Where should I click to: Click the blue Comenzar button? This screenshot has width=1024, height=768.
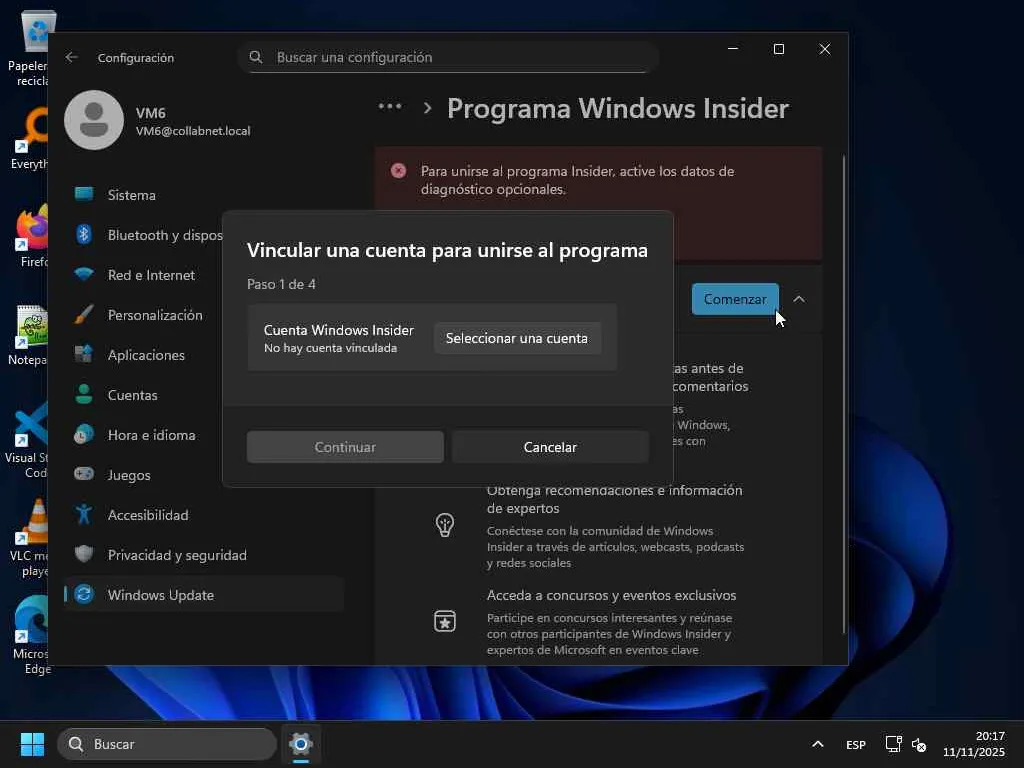(735, 299)
